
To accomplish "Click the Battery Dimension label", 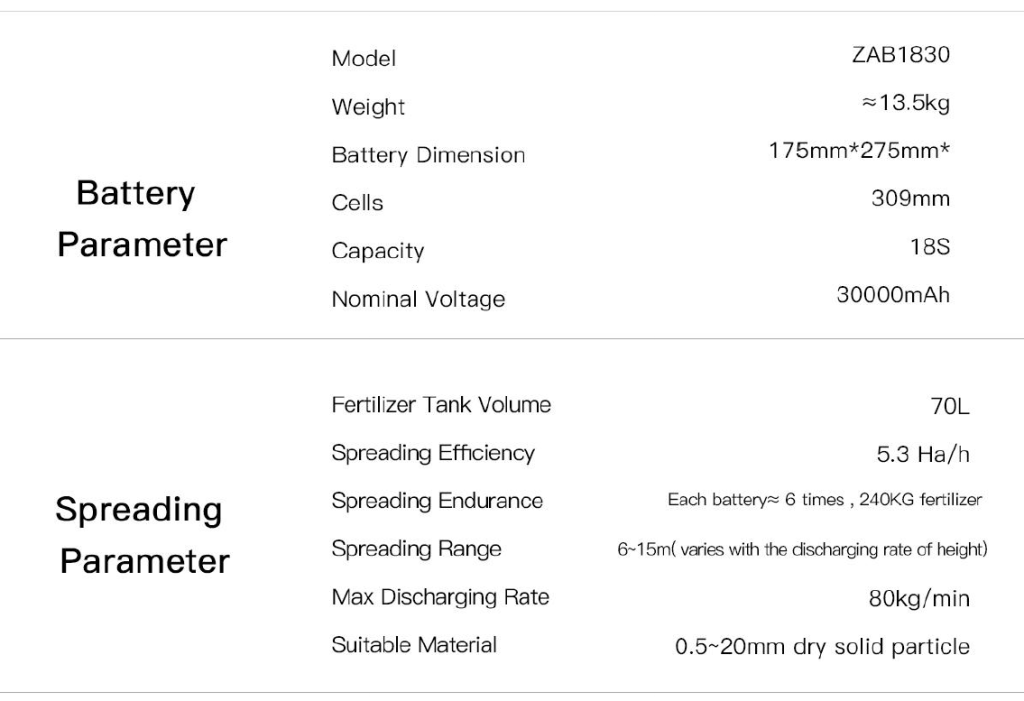I will click(x=428, y=155).
